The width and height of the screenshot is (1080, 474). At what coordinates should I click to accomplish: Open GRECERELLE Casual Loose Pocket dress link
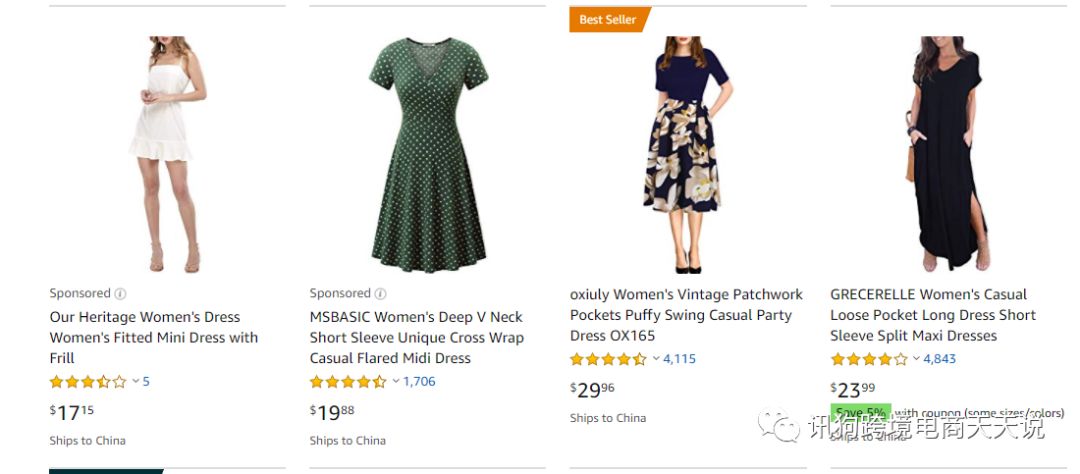pyautogui.click(x=933, y=315)
